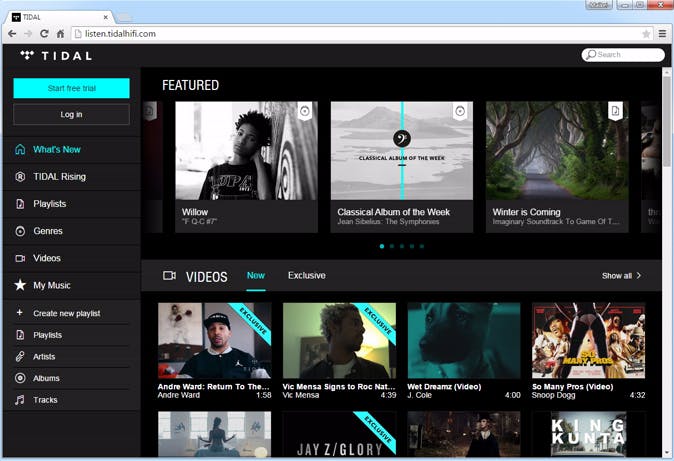The image size is (674, 461).
Task: Click the address bar with listen.tidalhifi.com
Action: pos(362,34)
